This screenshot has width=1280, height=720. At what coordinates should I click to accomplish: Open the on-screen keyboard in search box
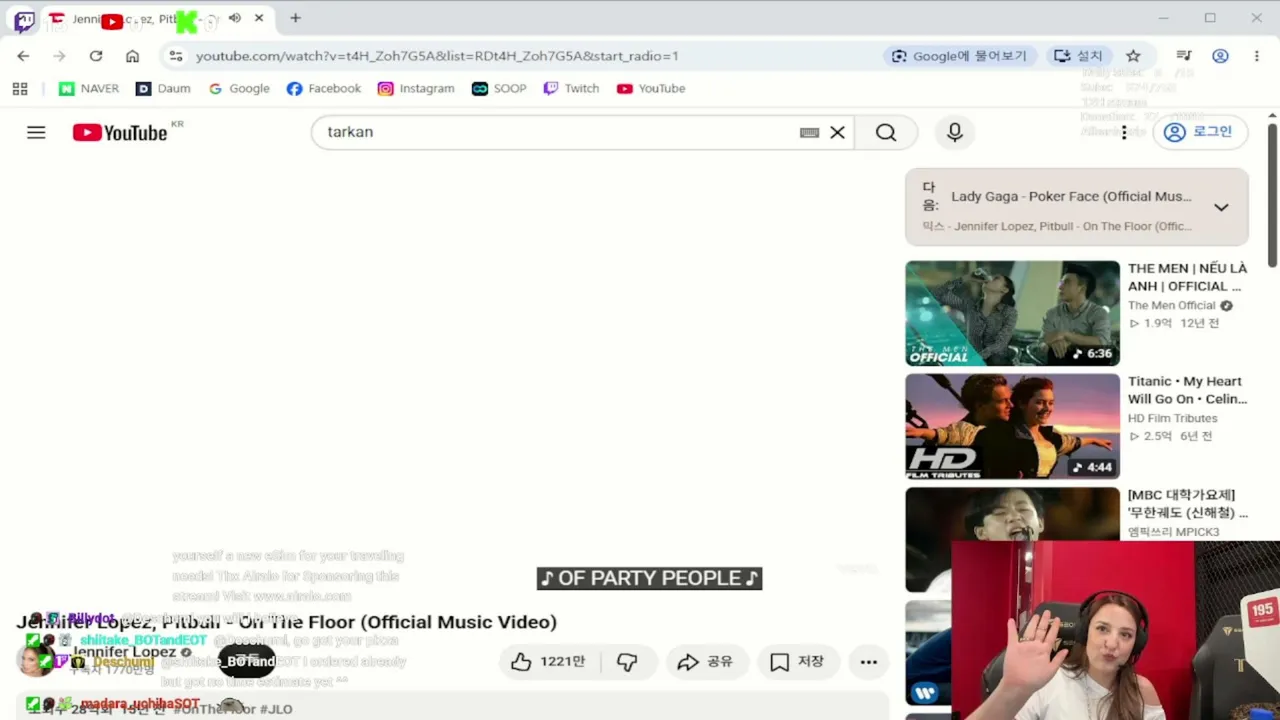tap(810, 132)
